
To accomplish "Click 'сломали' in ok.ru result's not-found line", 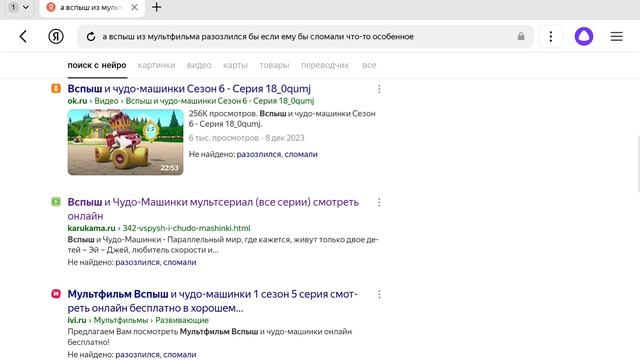I will [x=301, y=154].
